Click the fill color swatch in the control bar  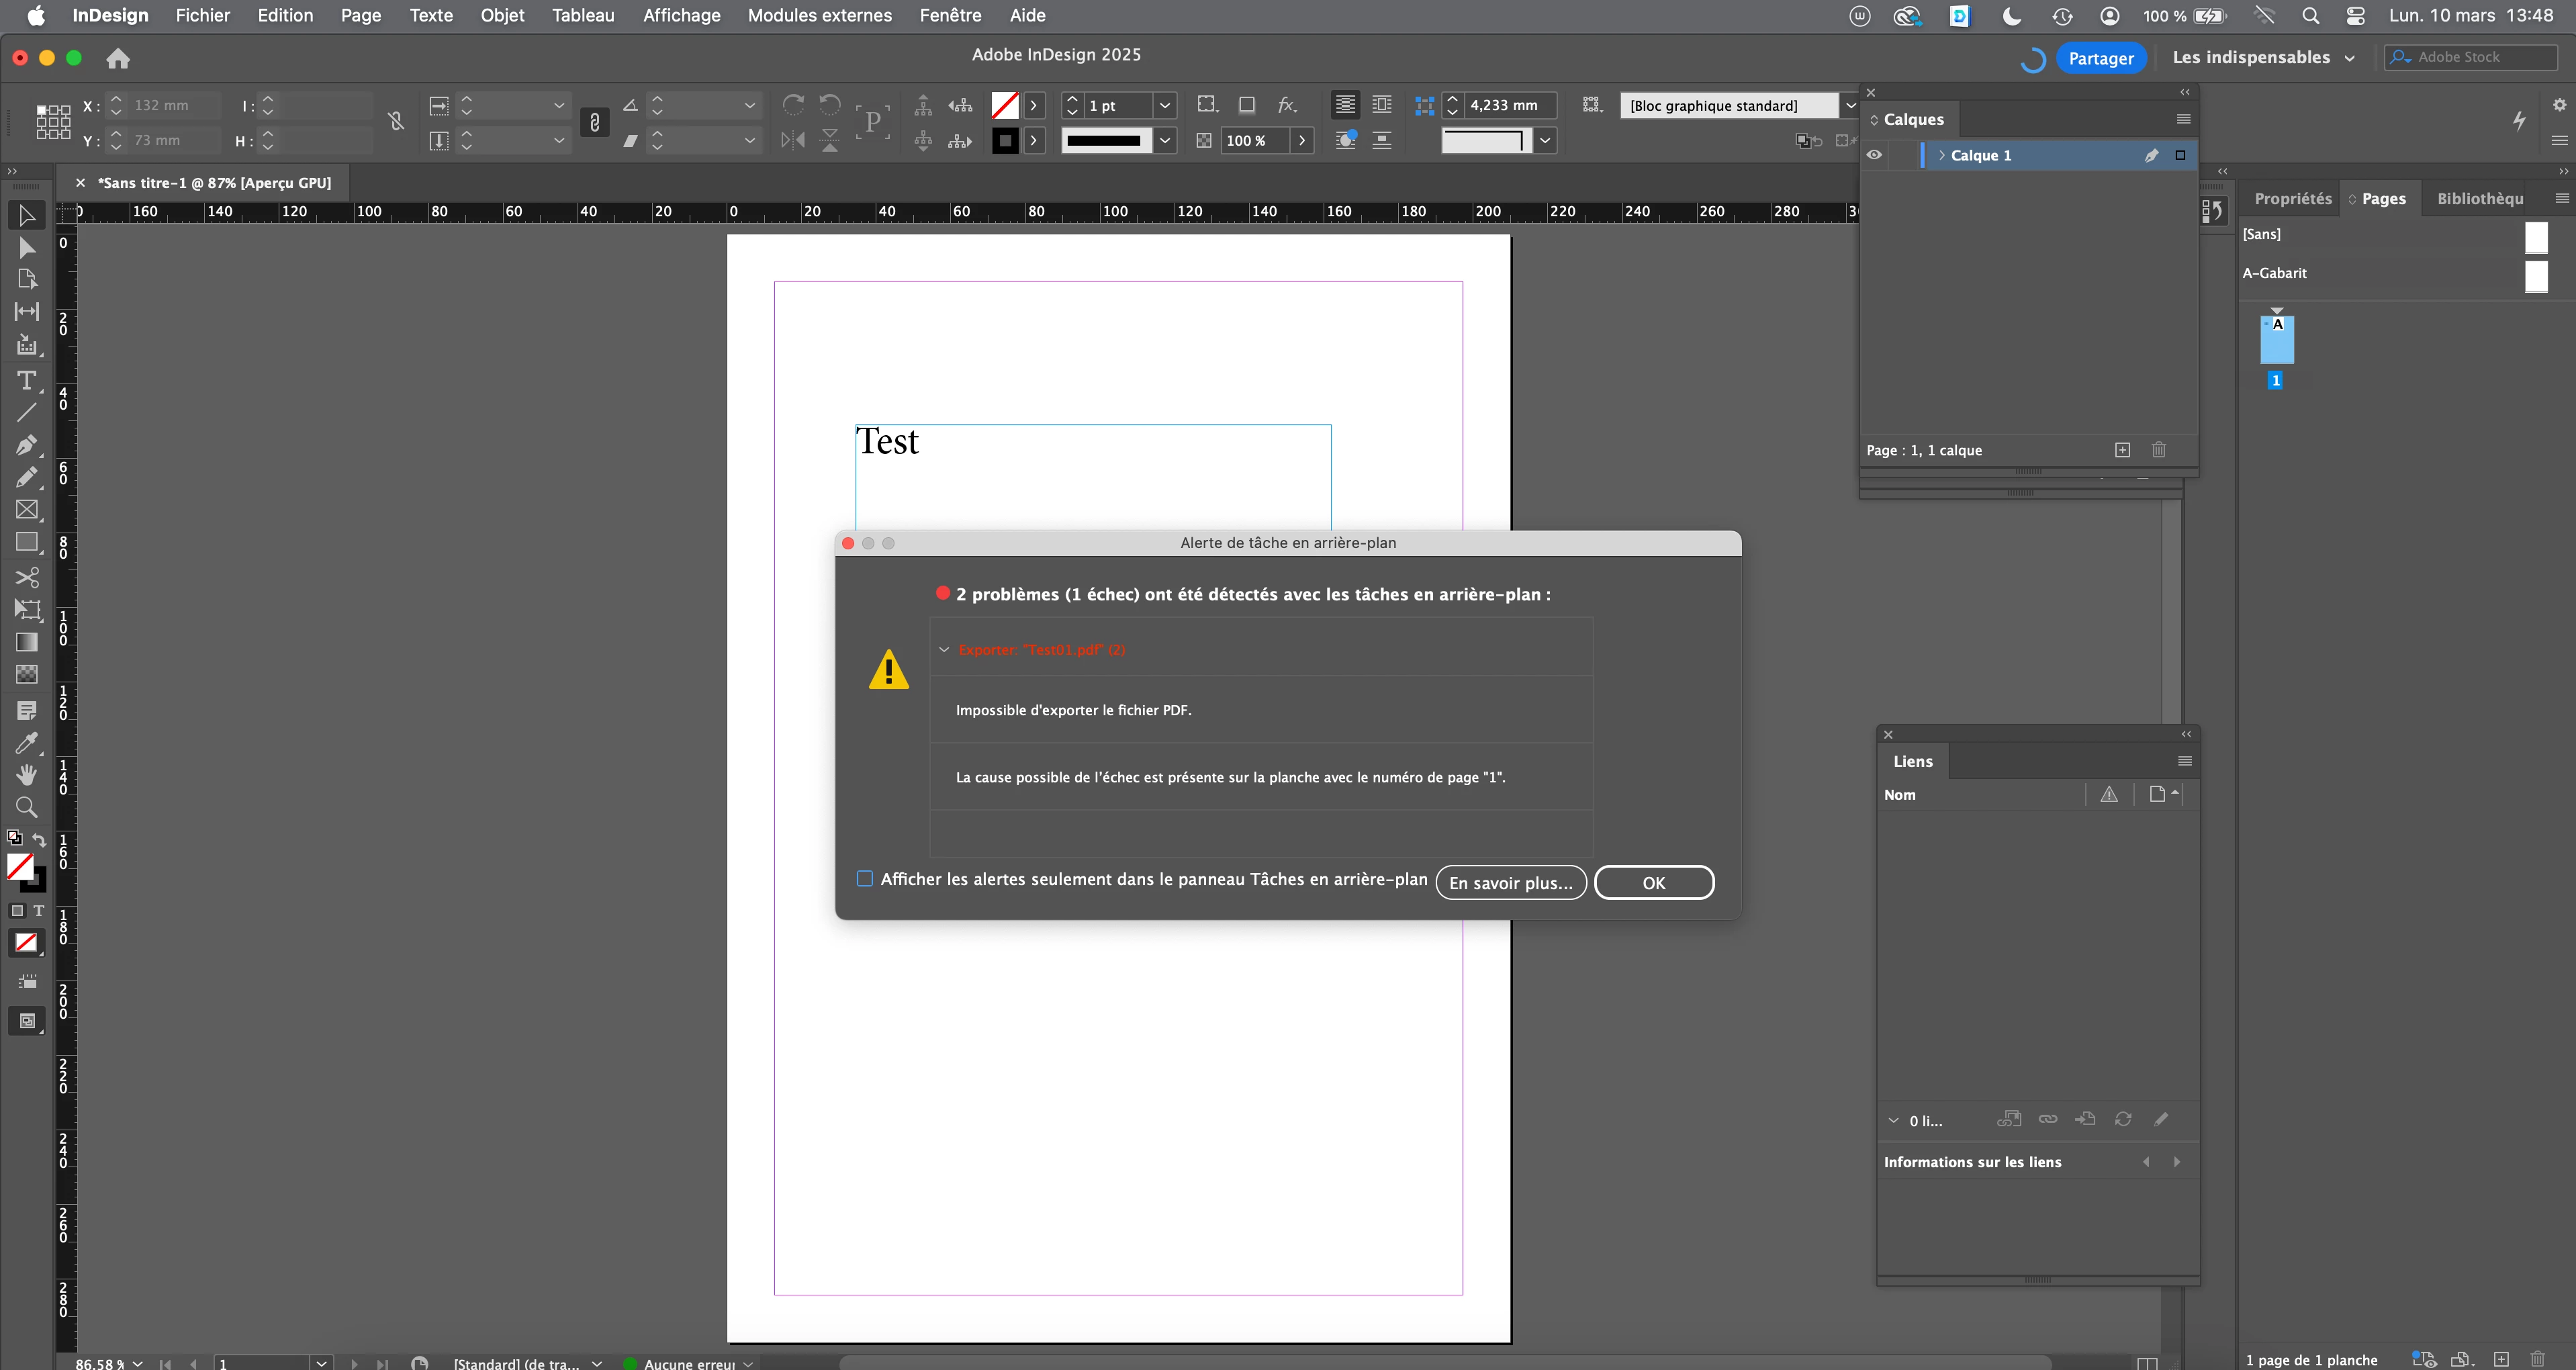tap(1005, 105)
